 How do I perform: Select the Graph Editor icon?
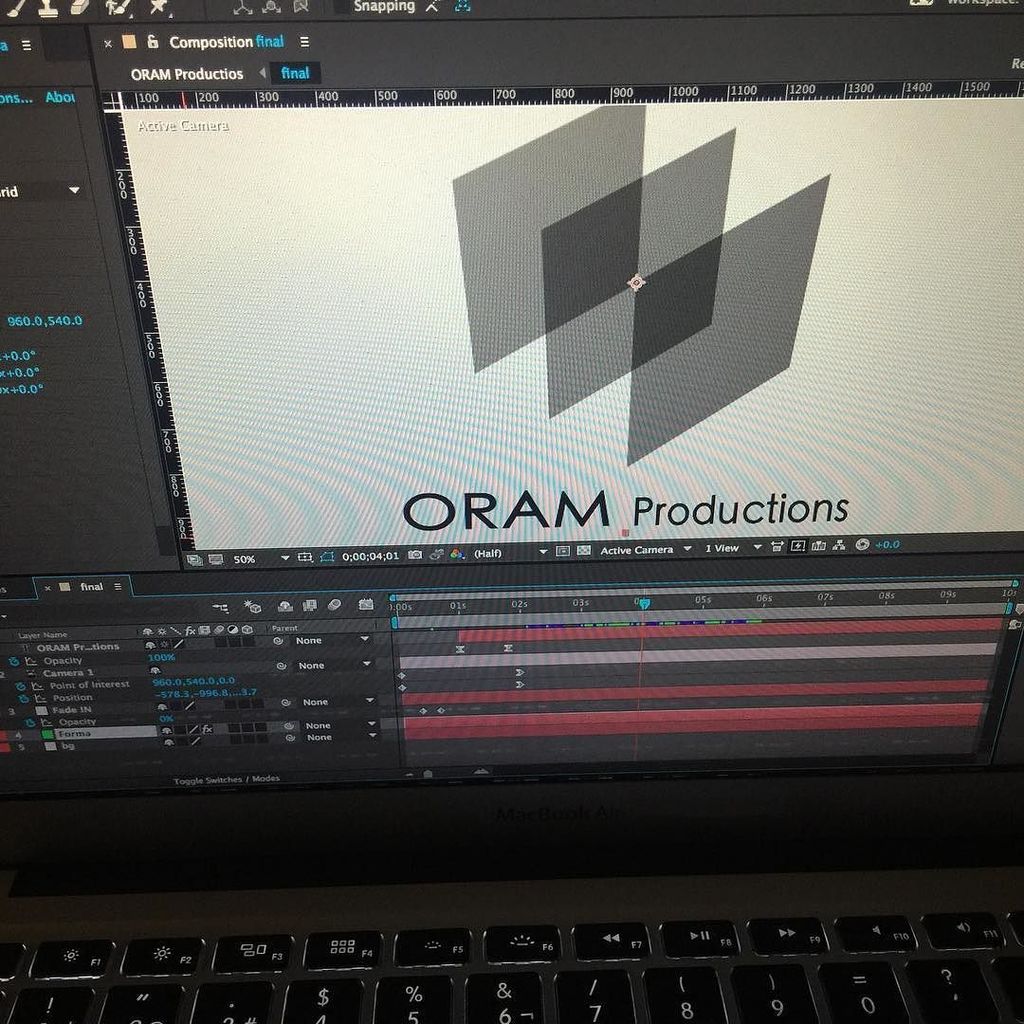(x=365, y=605)
